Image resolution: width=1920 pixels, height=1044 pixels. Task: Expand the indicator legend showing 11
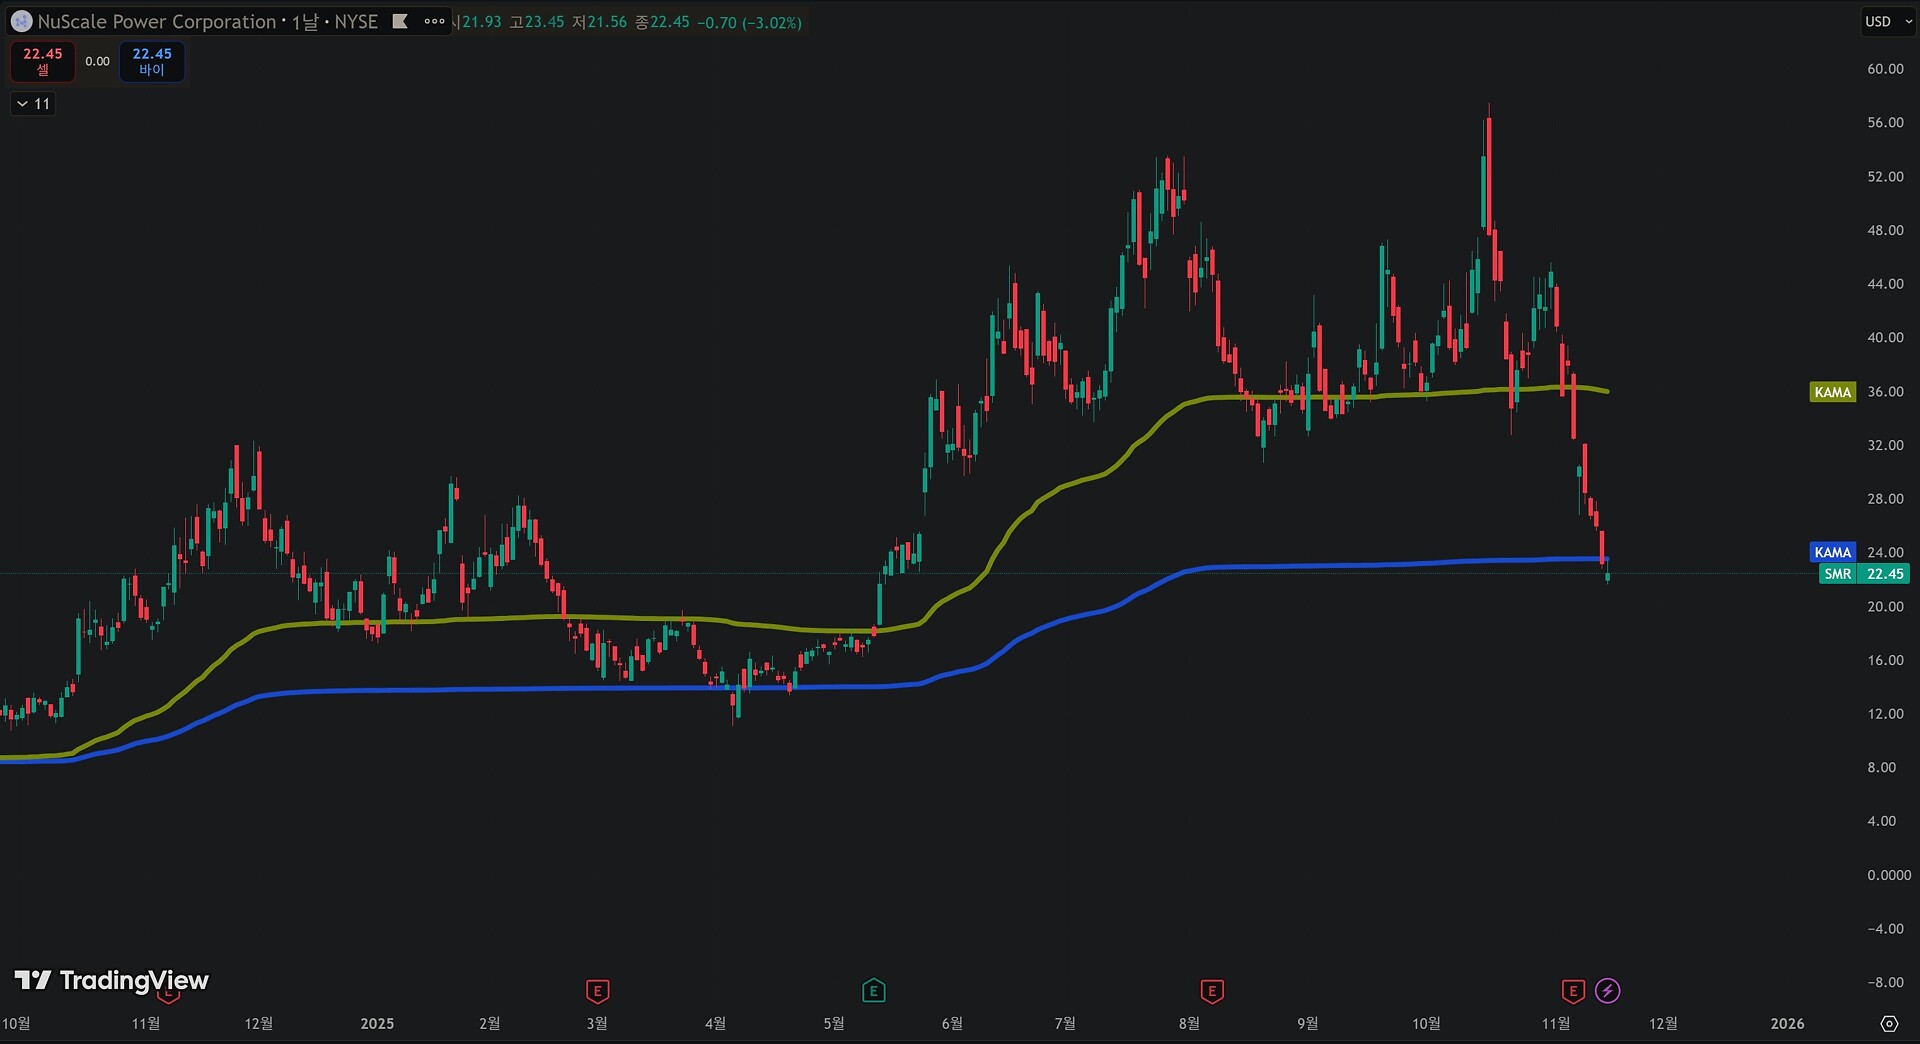tap(33, 104)
